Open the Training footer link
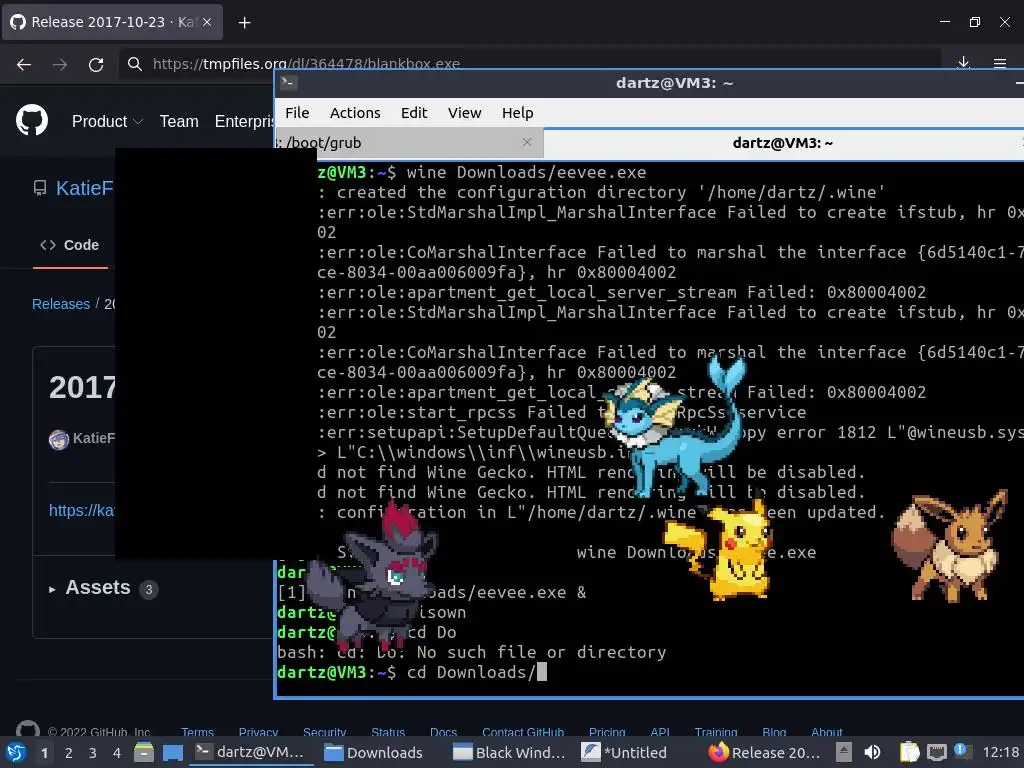1024x768 pixels. (x=716, y=732)
